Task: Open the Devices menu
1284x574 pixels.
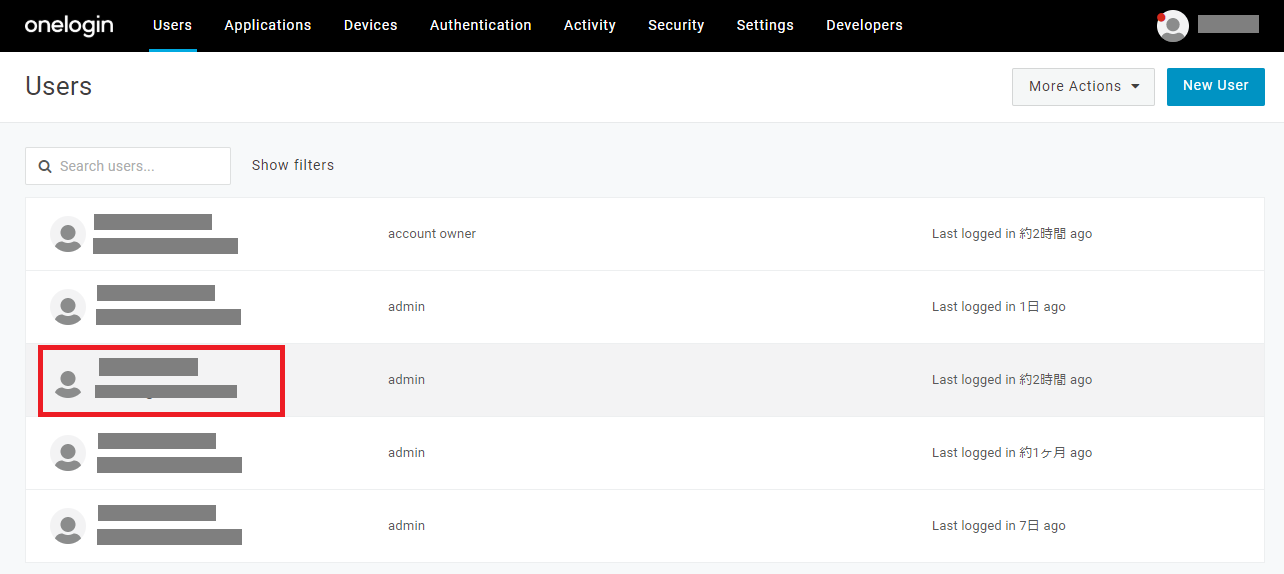Action: 371,25
